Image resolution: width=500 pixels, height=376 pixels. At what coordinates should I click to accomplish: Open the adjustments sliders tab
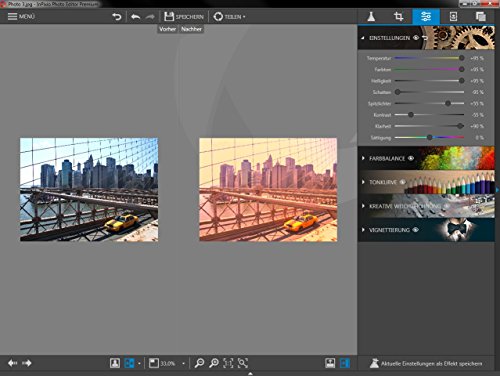click(x=426, y=16)
